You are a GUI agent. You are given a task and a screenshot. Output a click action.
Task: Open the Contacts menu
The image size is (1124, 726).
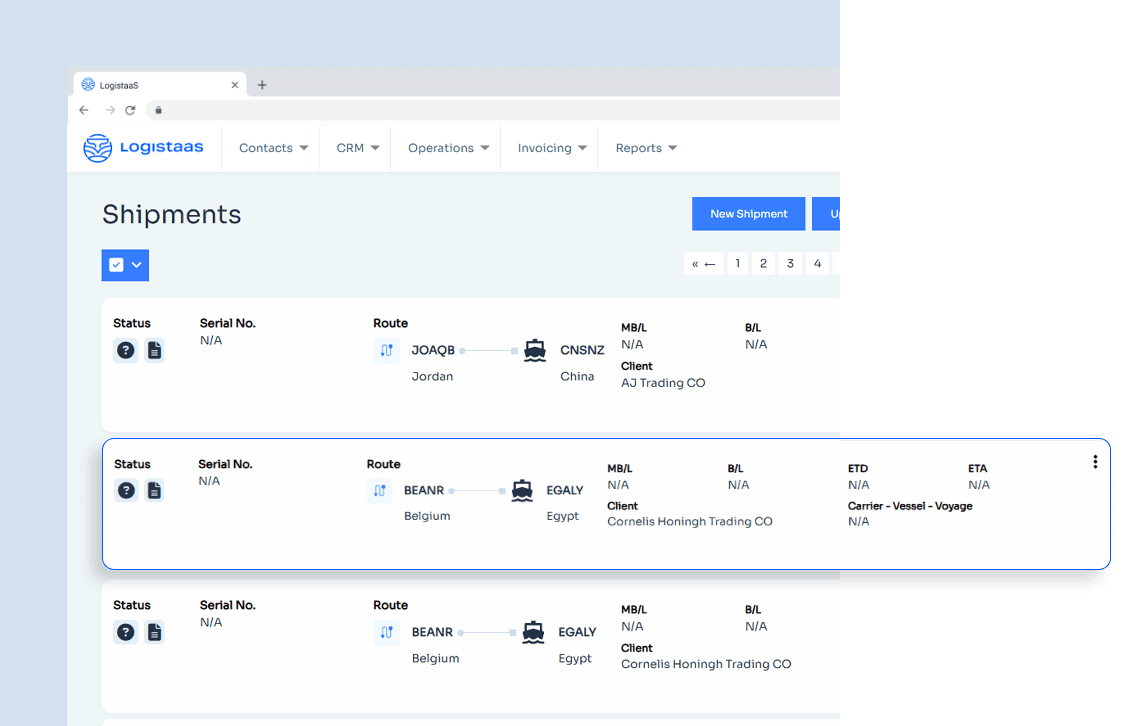click(273, 148)
